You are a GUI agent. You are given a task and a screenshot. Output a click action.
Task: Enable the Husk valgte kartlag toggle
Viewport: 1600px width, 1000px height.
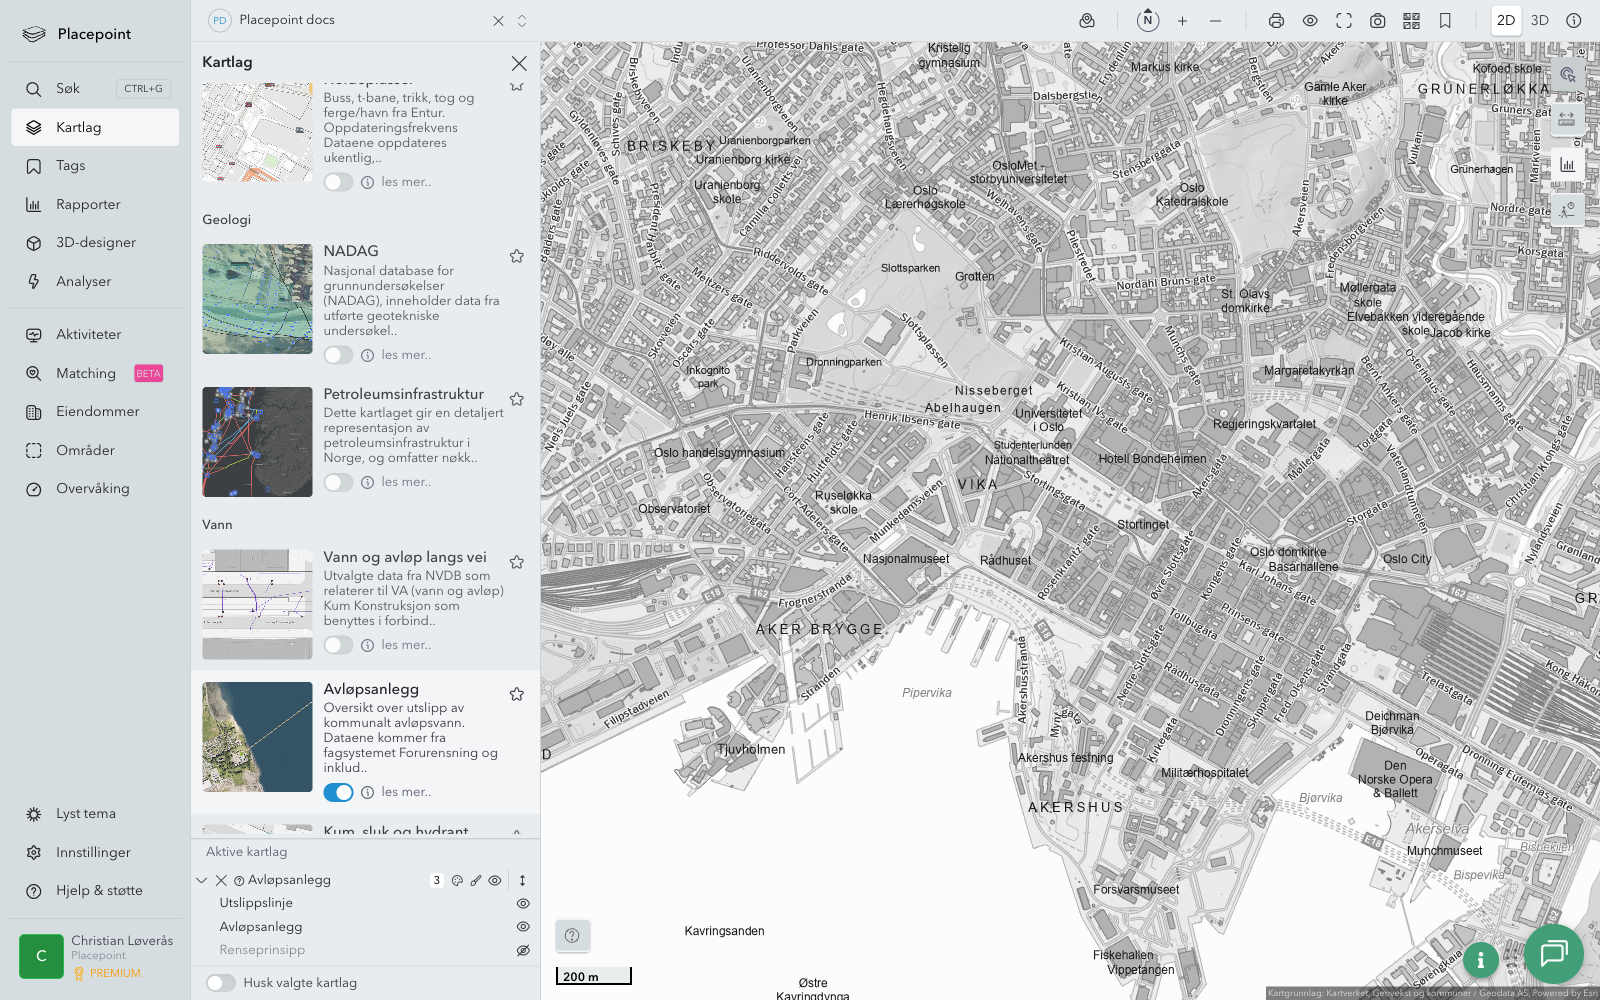point(221,983)
